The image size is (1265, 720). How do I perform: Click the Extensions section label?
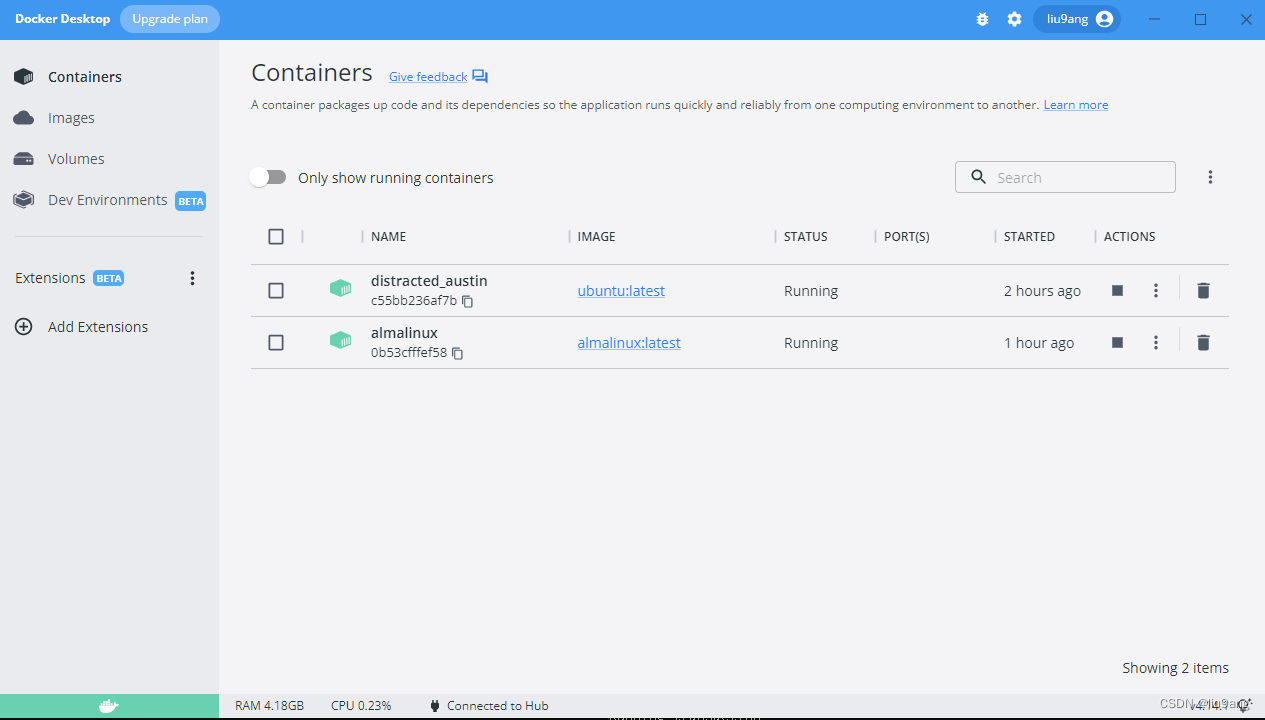pyautogui.click(x=50, y=279)
